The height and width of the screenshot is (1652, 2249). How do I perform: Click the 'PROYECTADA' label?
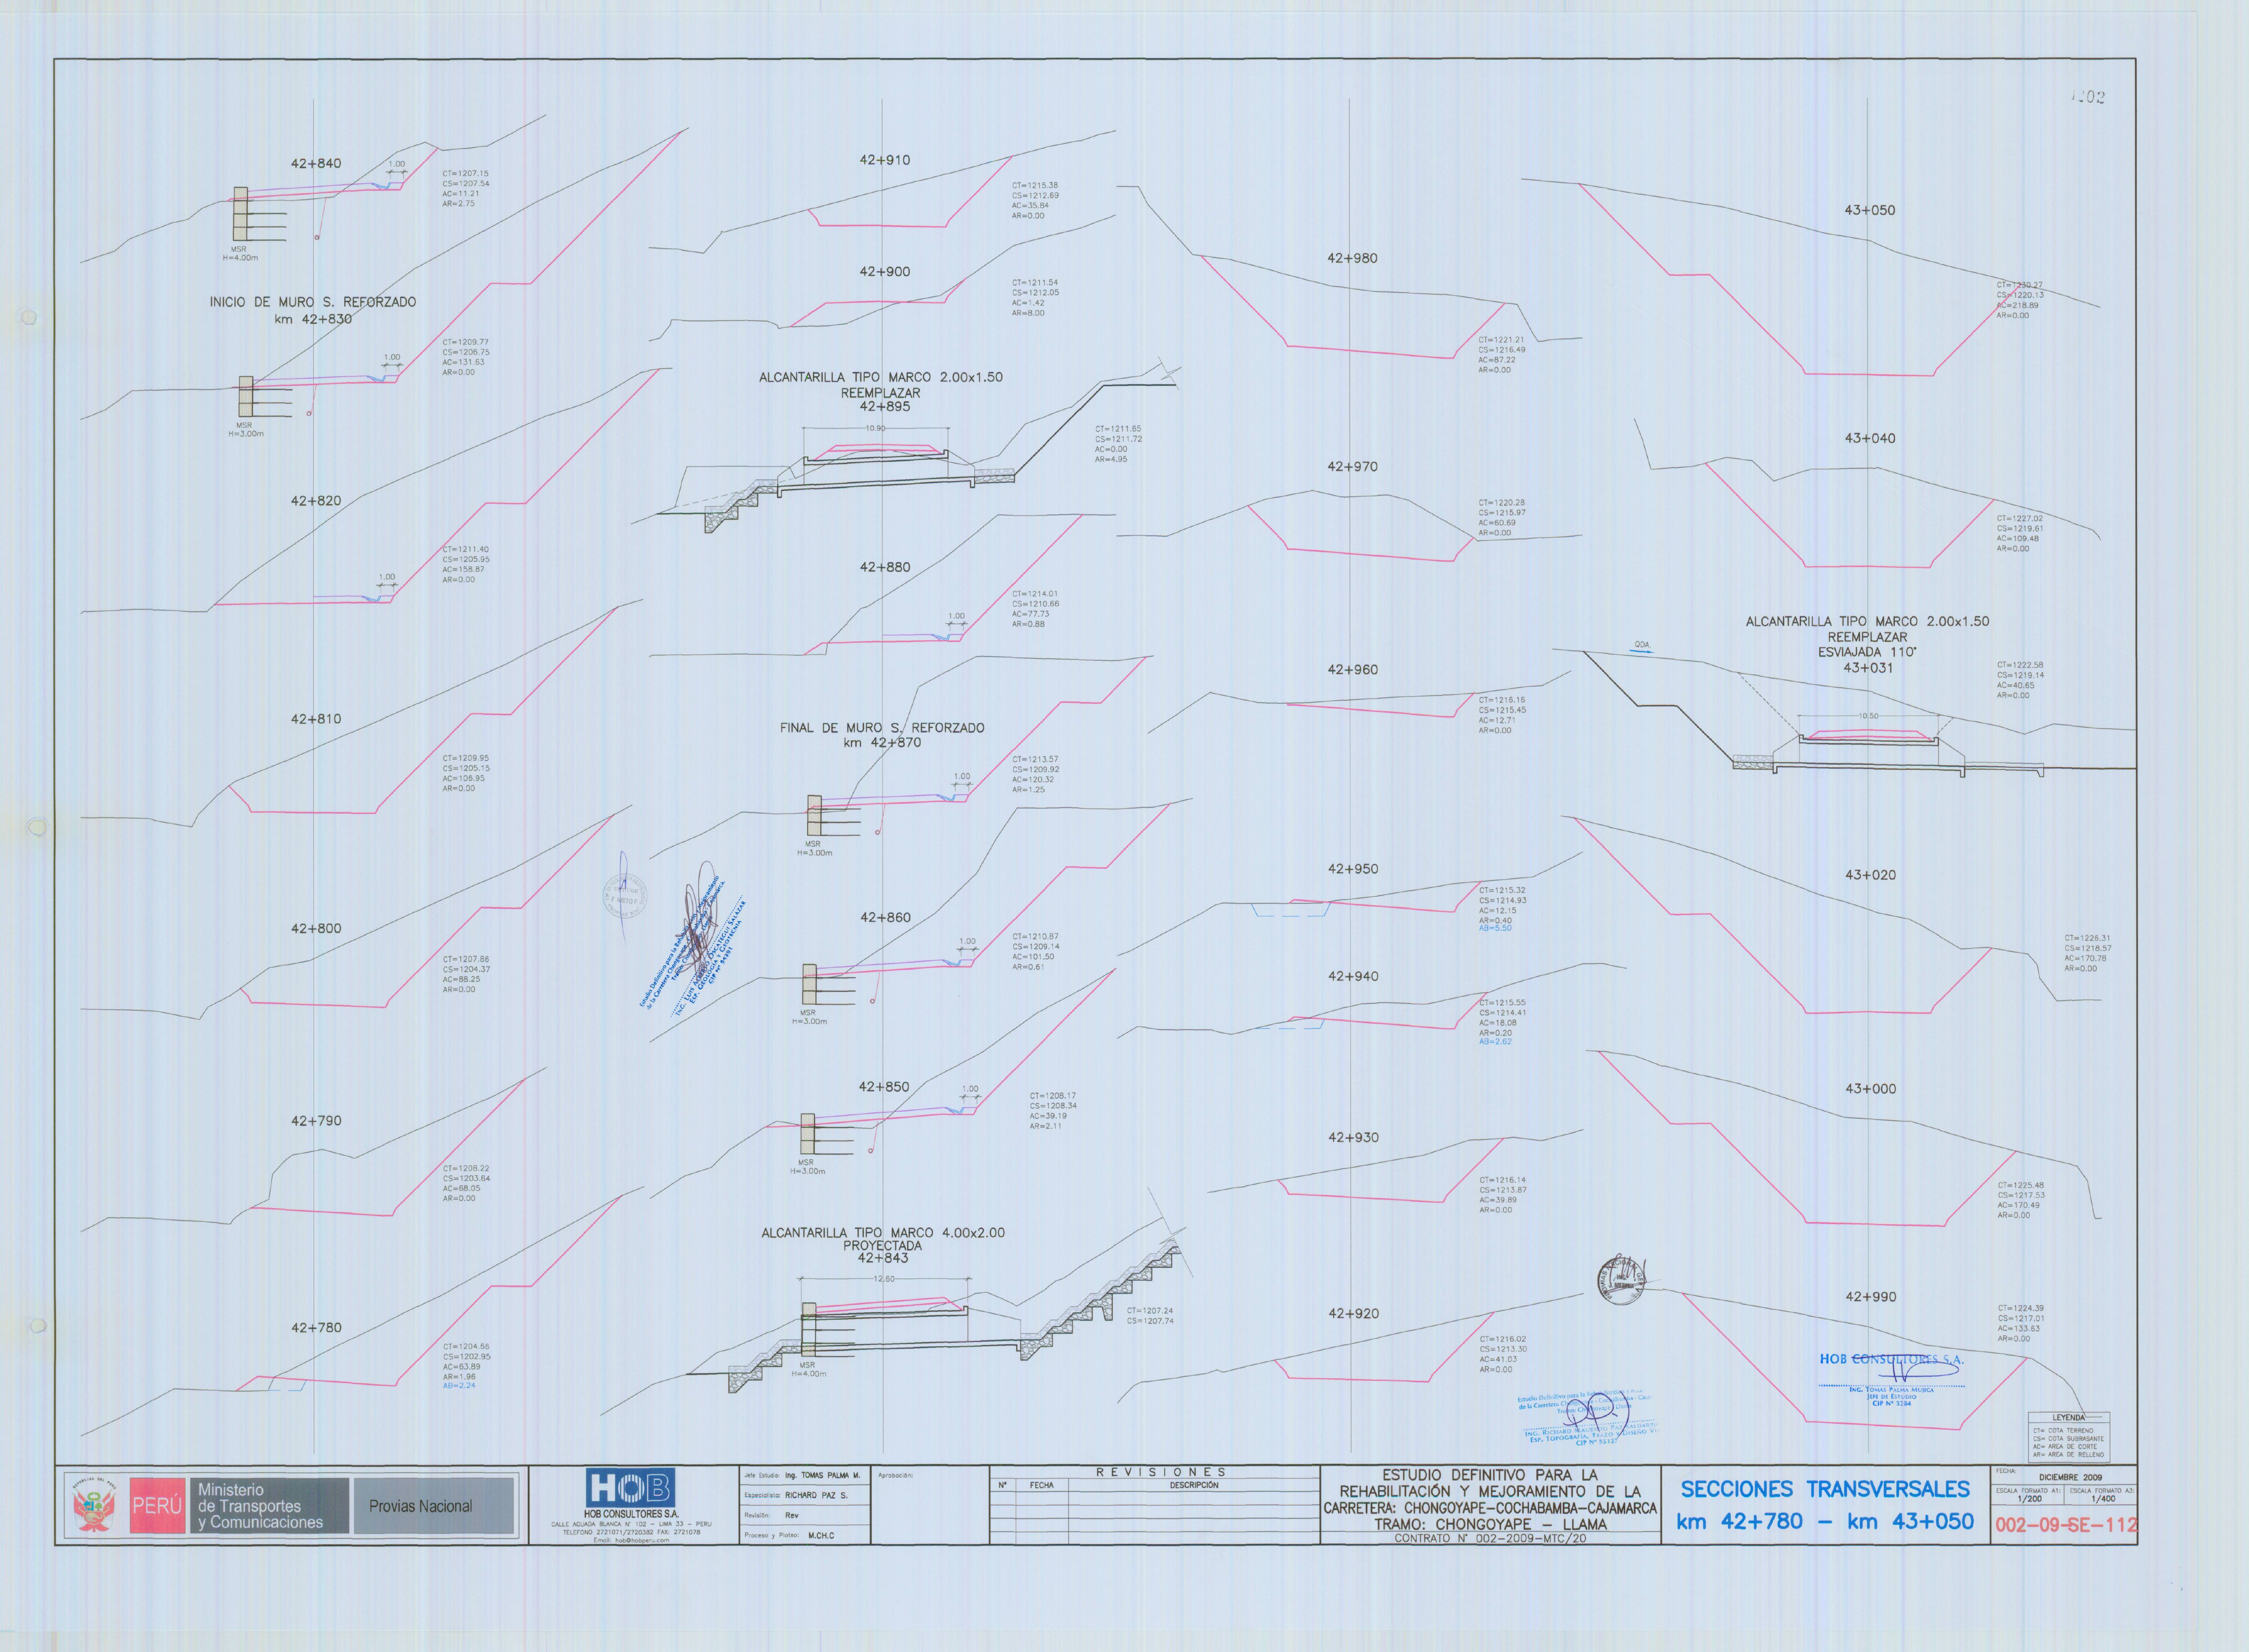tap(882, 1246)
